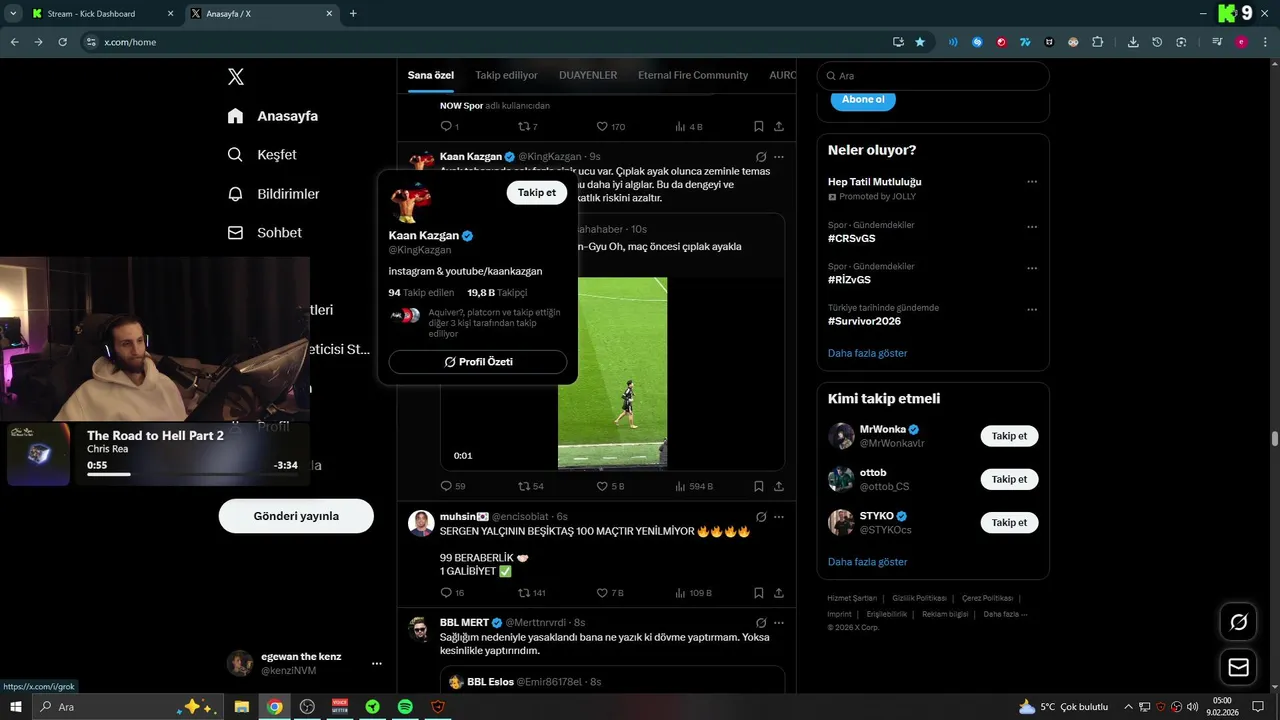Like NOW Spor post (170)
The width and height of the screenshot is (1280, 720).
[611, 127]
